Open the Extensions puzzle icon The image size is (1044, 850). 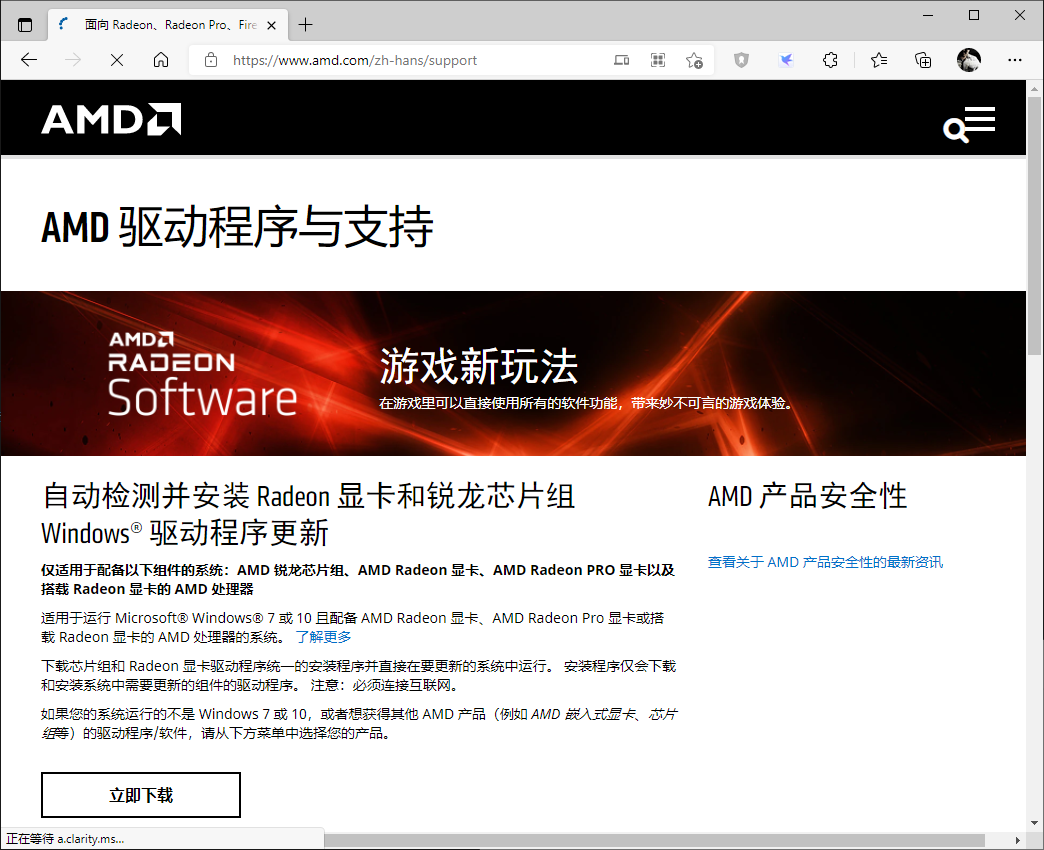830,61
